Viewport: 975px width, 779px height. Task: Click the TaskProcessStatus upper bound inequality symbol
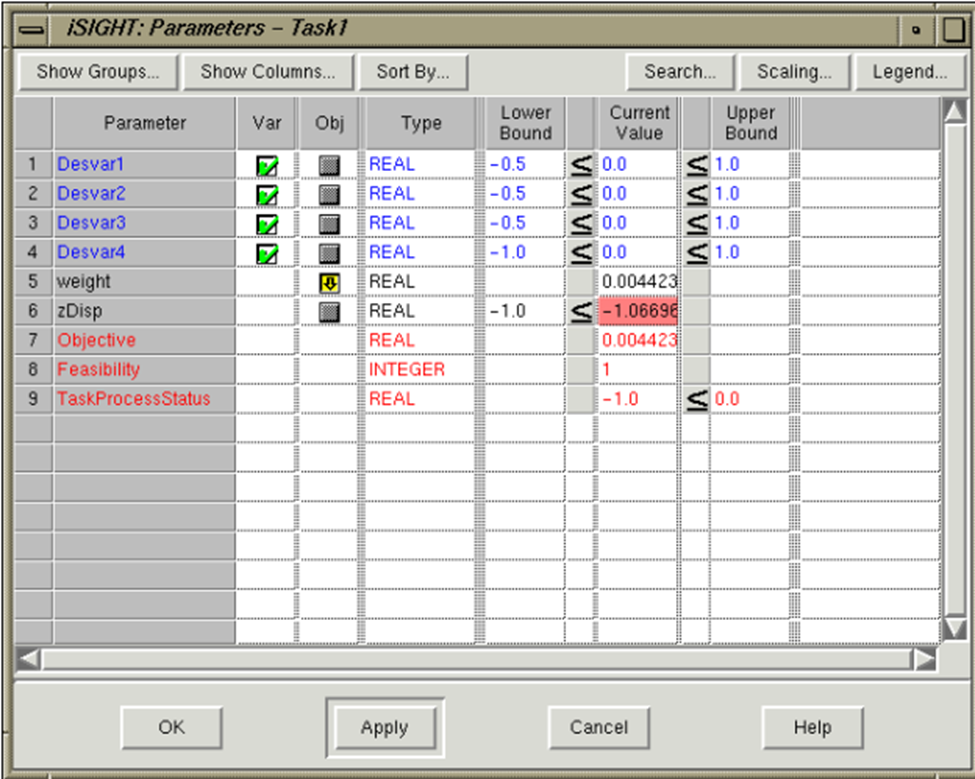697,400
